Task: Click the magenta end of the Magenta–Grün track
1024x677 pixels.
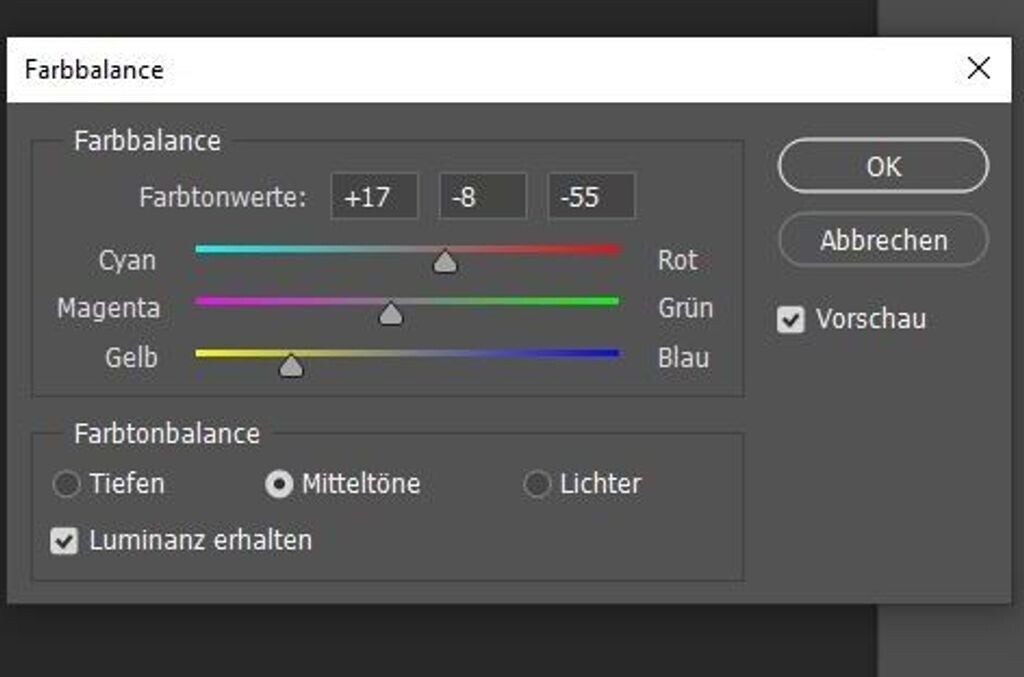Action: tap(203, 300)
